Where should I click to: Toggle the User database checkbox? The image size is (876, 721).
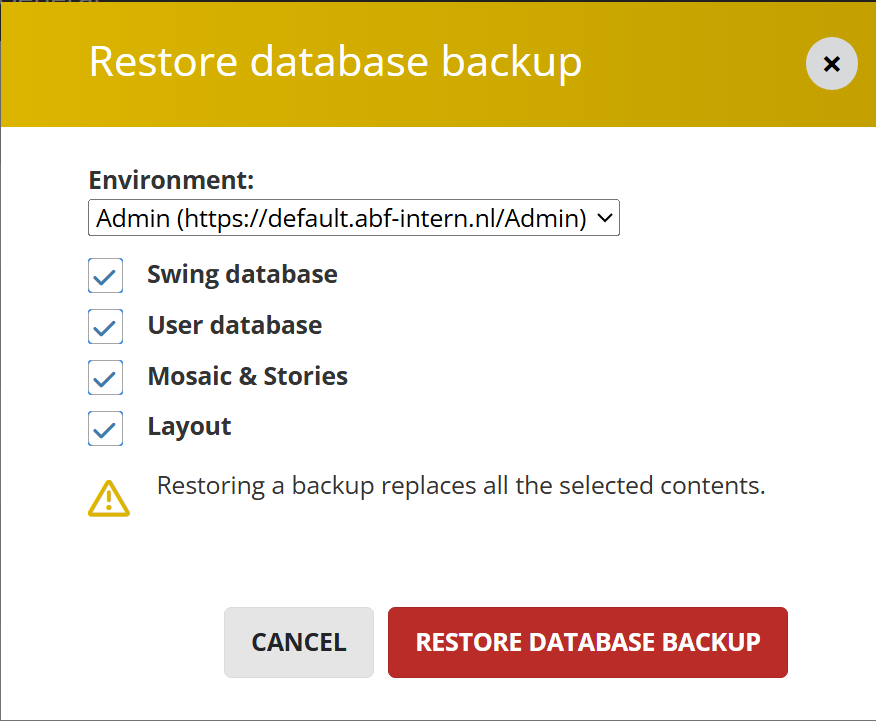pos(106,326)
